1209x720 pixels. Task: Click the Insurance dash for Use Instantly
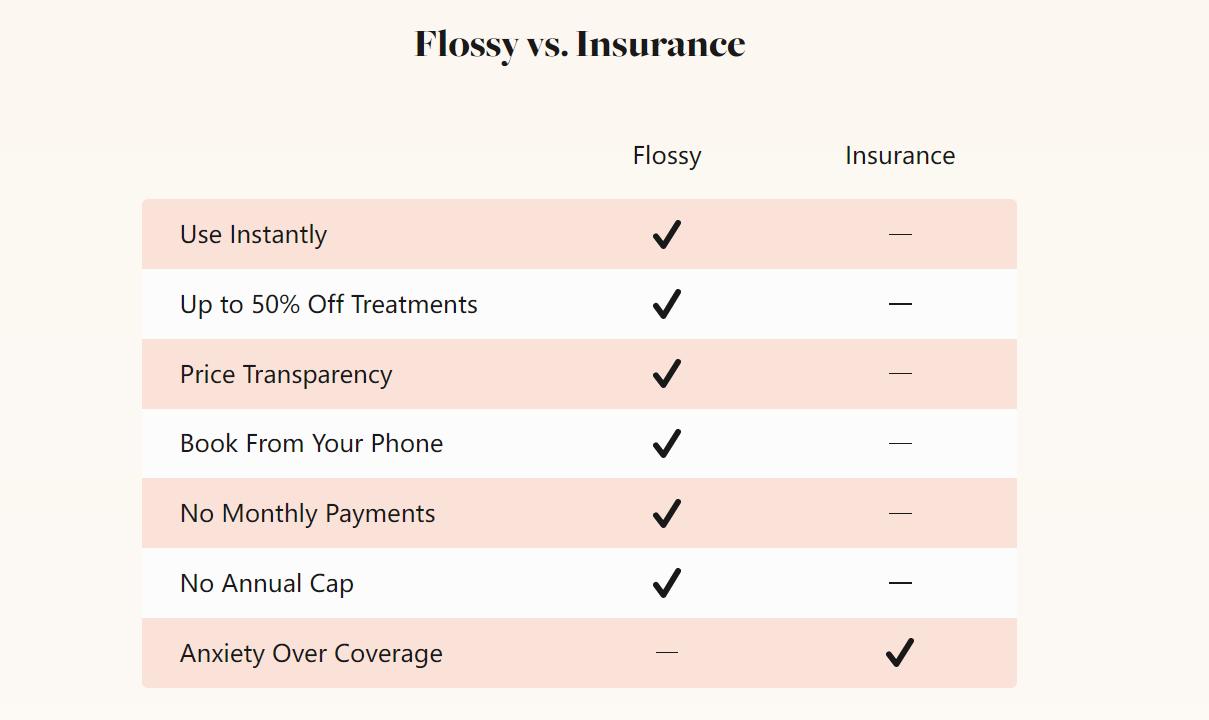pos(900,234)
